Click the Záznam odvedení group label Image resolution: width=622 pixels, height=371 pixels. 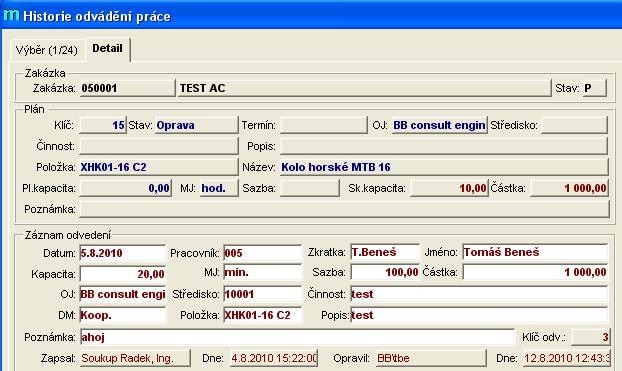pyautogui.click(x=67, y=235)
